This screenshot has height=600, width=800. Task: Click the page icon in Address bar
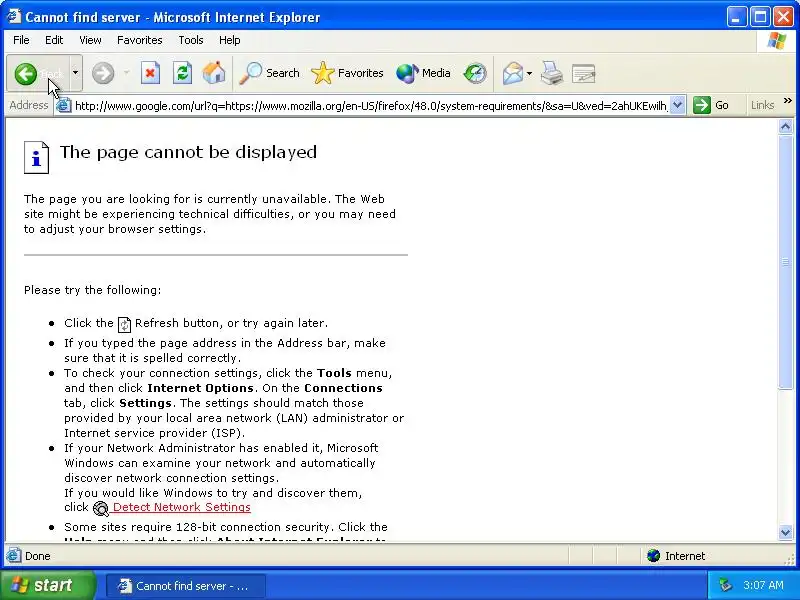(63, 106)
